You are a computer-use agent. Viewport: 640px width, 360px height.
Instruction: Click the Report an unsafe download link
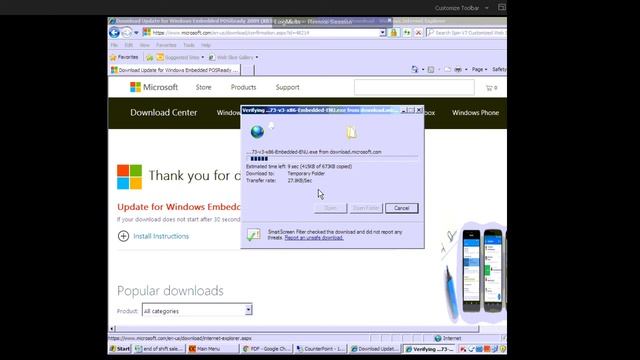[x=314, y=238]
